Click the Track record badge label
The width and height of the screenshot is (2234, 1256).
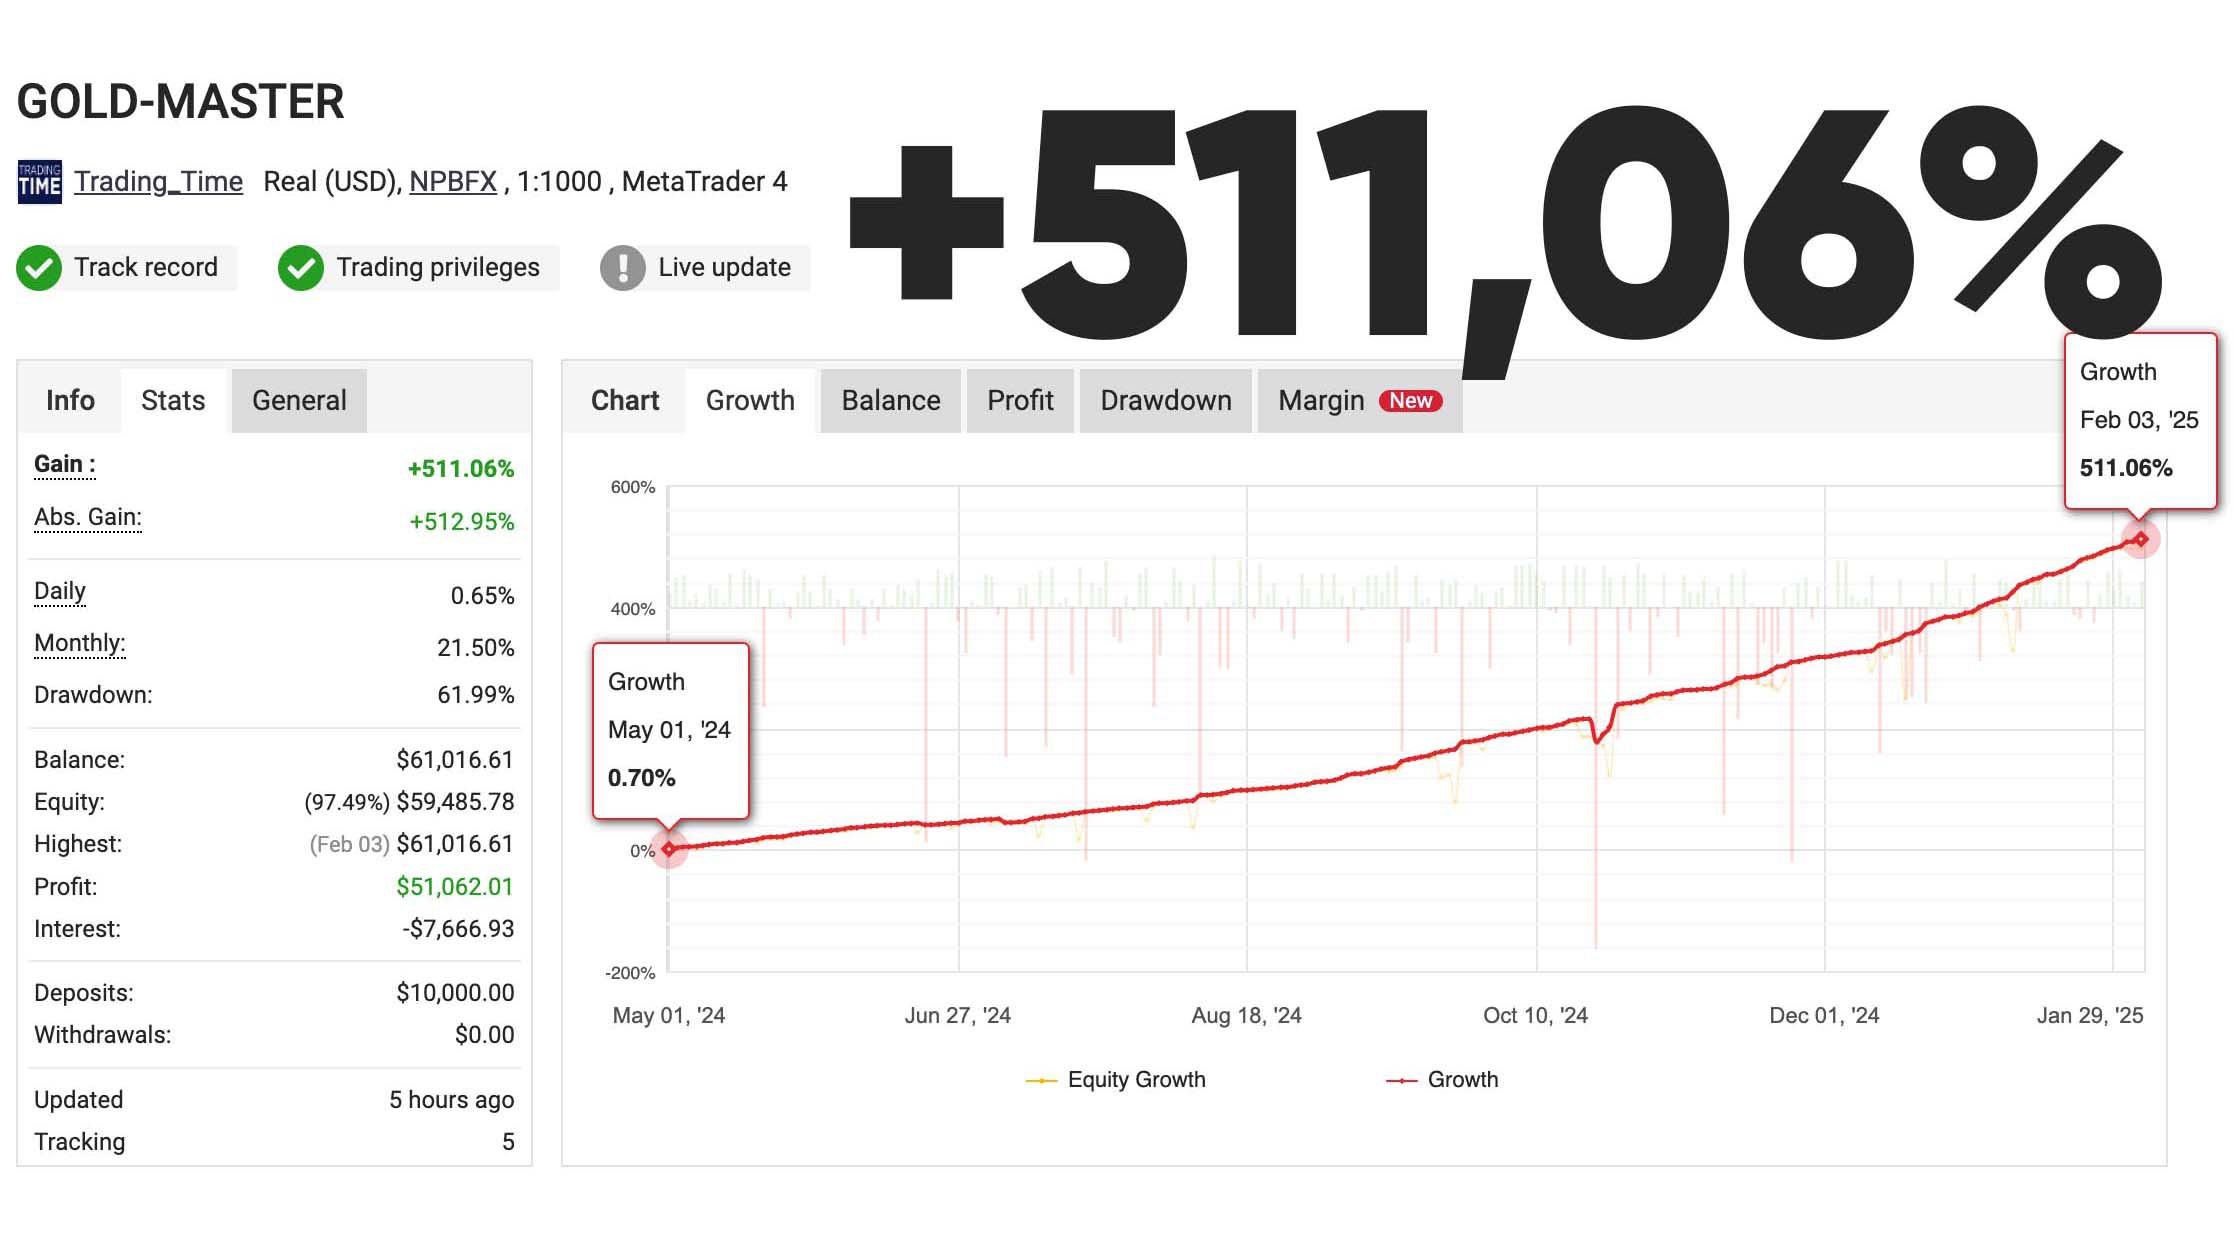146,267
